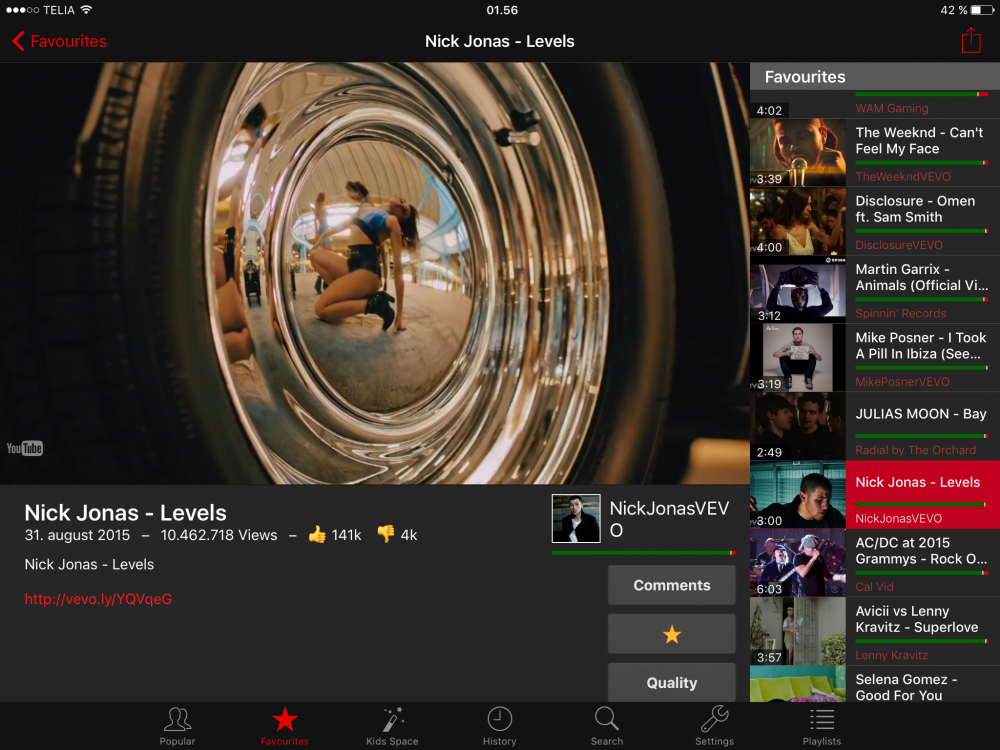This screenshot has height=750, width=1000.
Task: Select 'Avicii vs Lenny Kravitz - Superlove' title
Action: [916, 619]
